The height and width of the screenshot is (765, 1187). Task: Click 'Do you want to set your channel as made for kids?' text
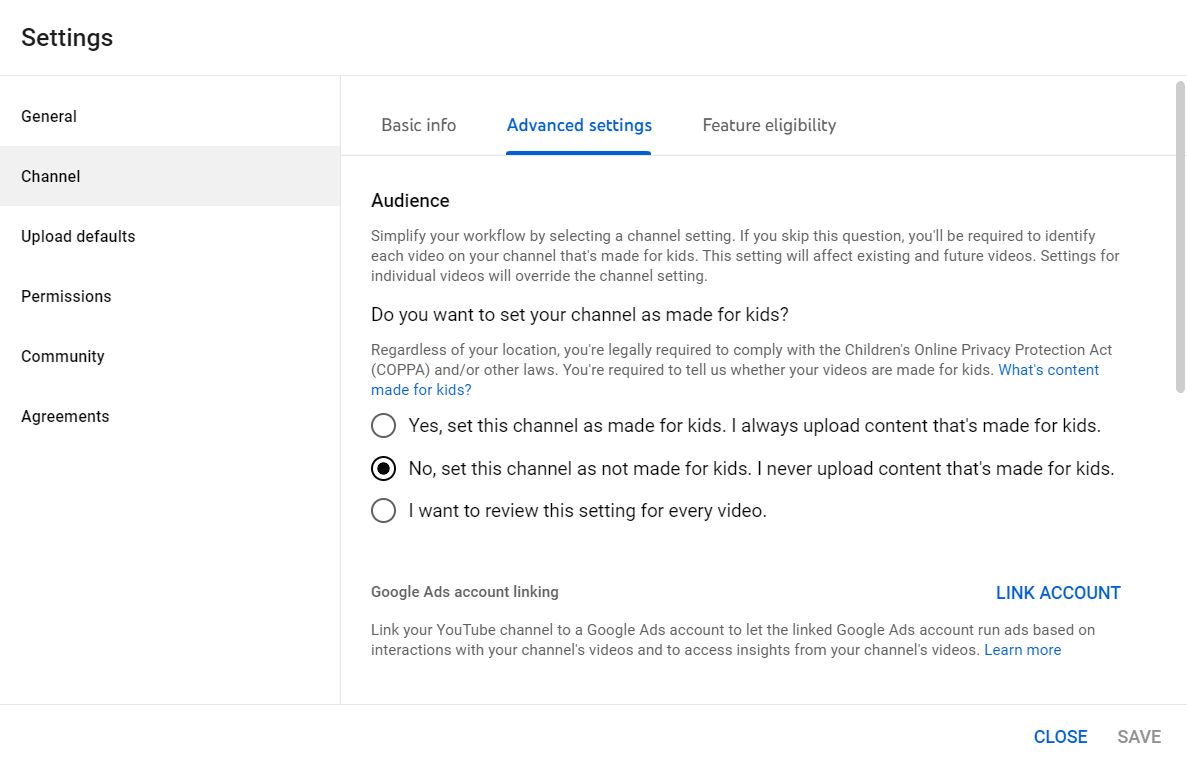tap(580, 315)
